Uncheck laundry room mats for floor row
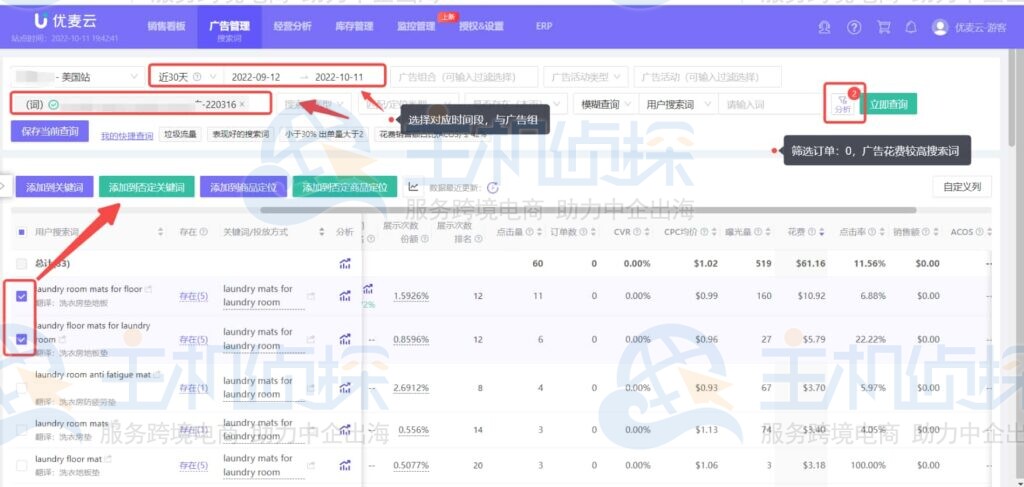 tap(22, 296)
